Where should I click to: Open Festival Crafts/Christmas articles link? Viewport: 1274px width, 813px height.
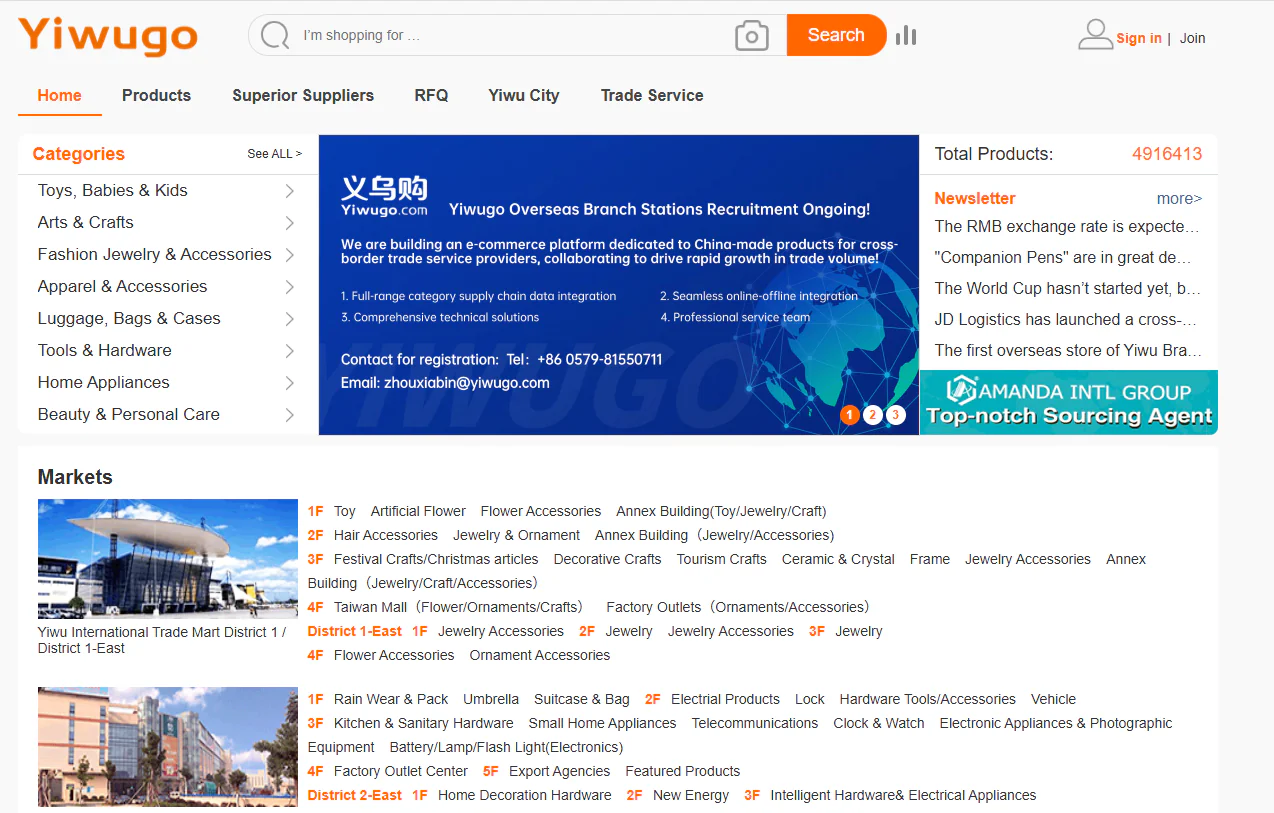(x=436, y=559)
